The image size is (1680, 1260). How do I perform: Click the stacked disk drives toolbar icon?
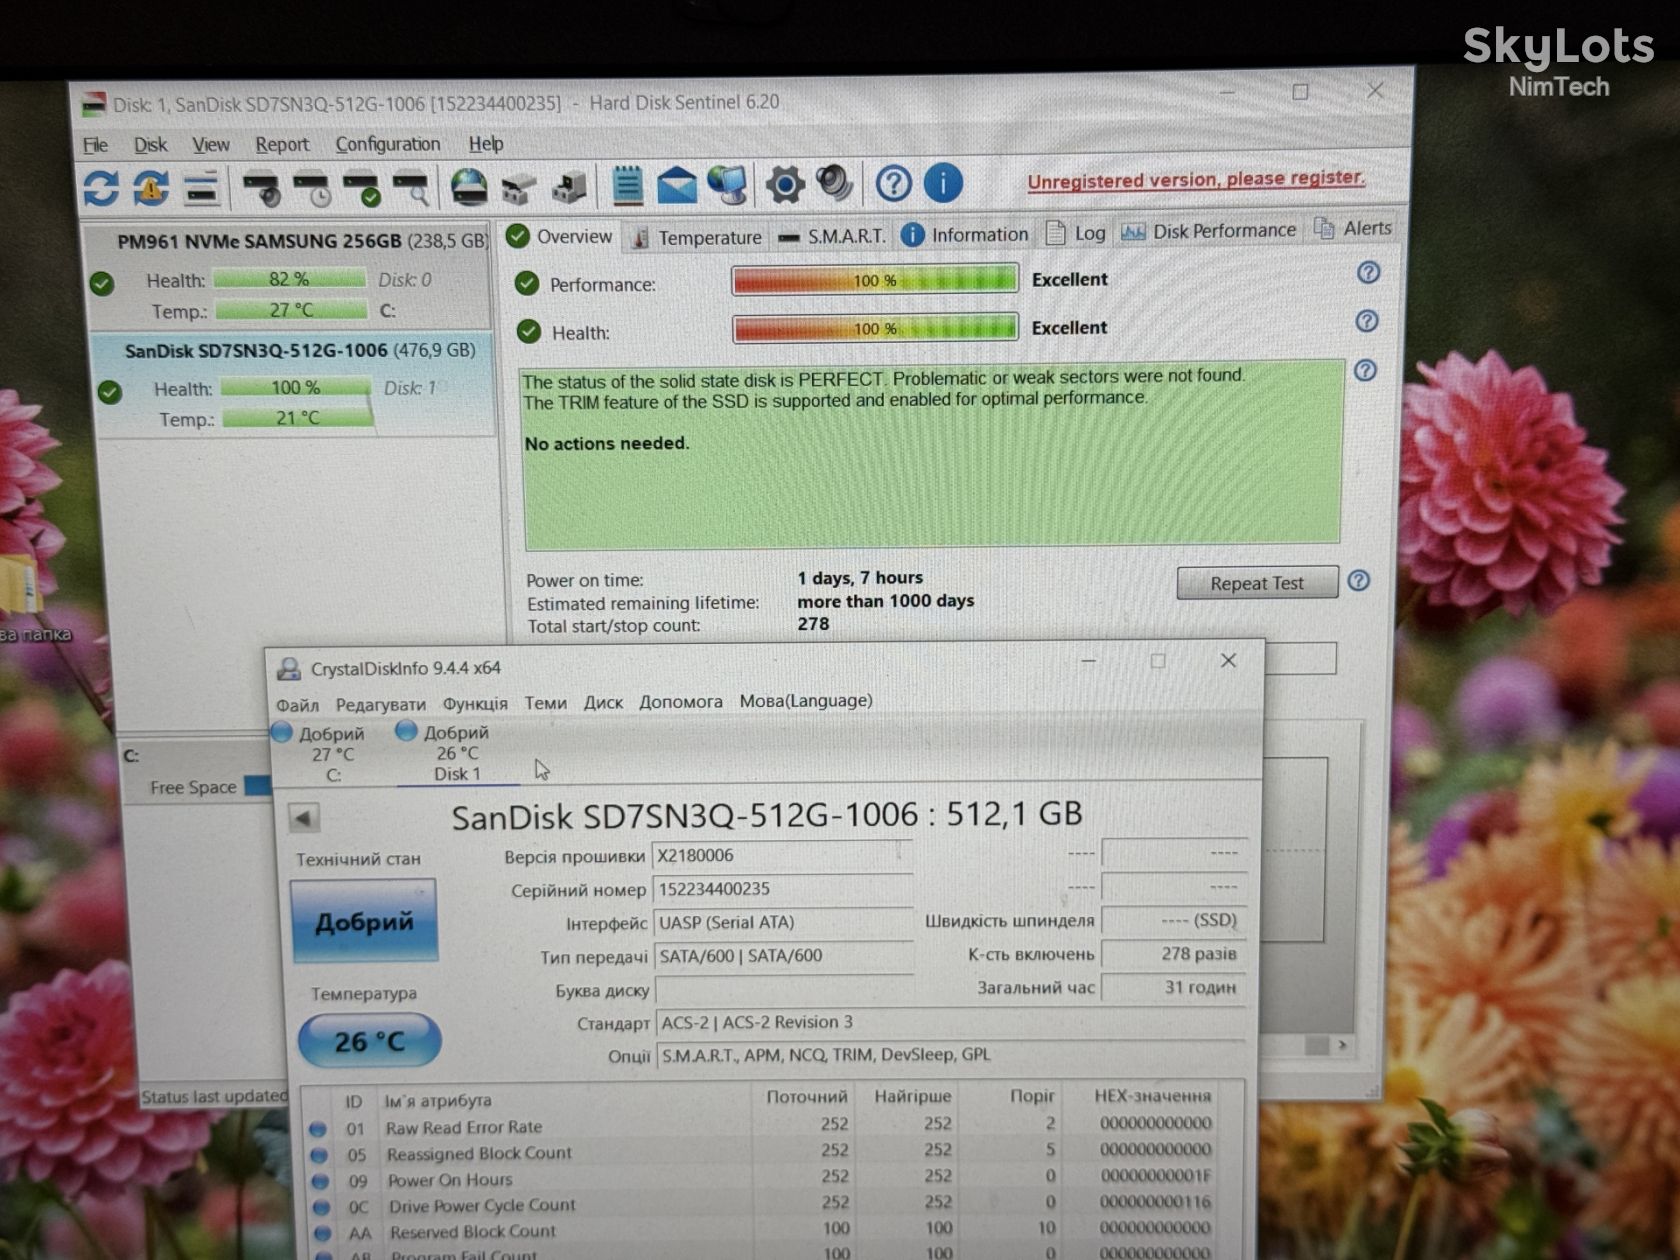(x=201, y=188)
